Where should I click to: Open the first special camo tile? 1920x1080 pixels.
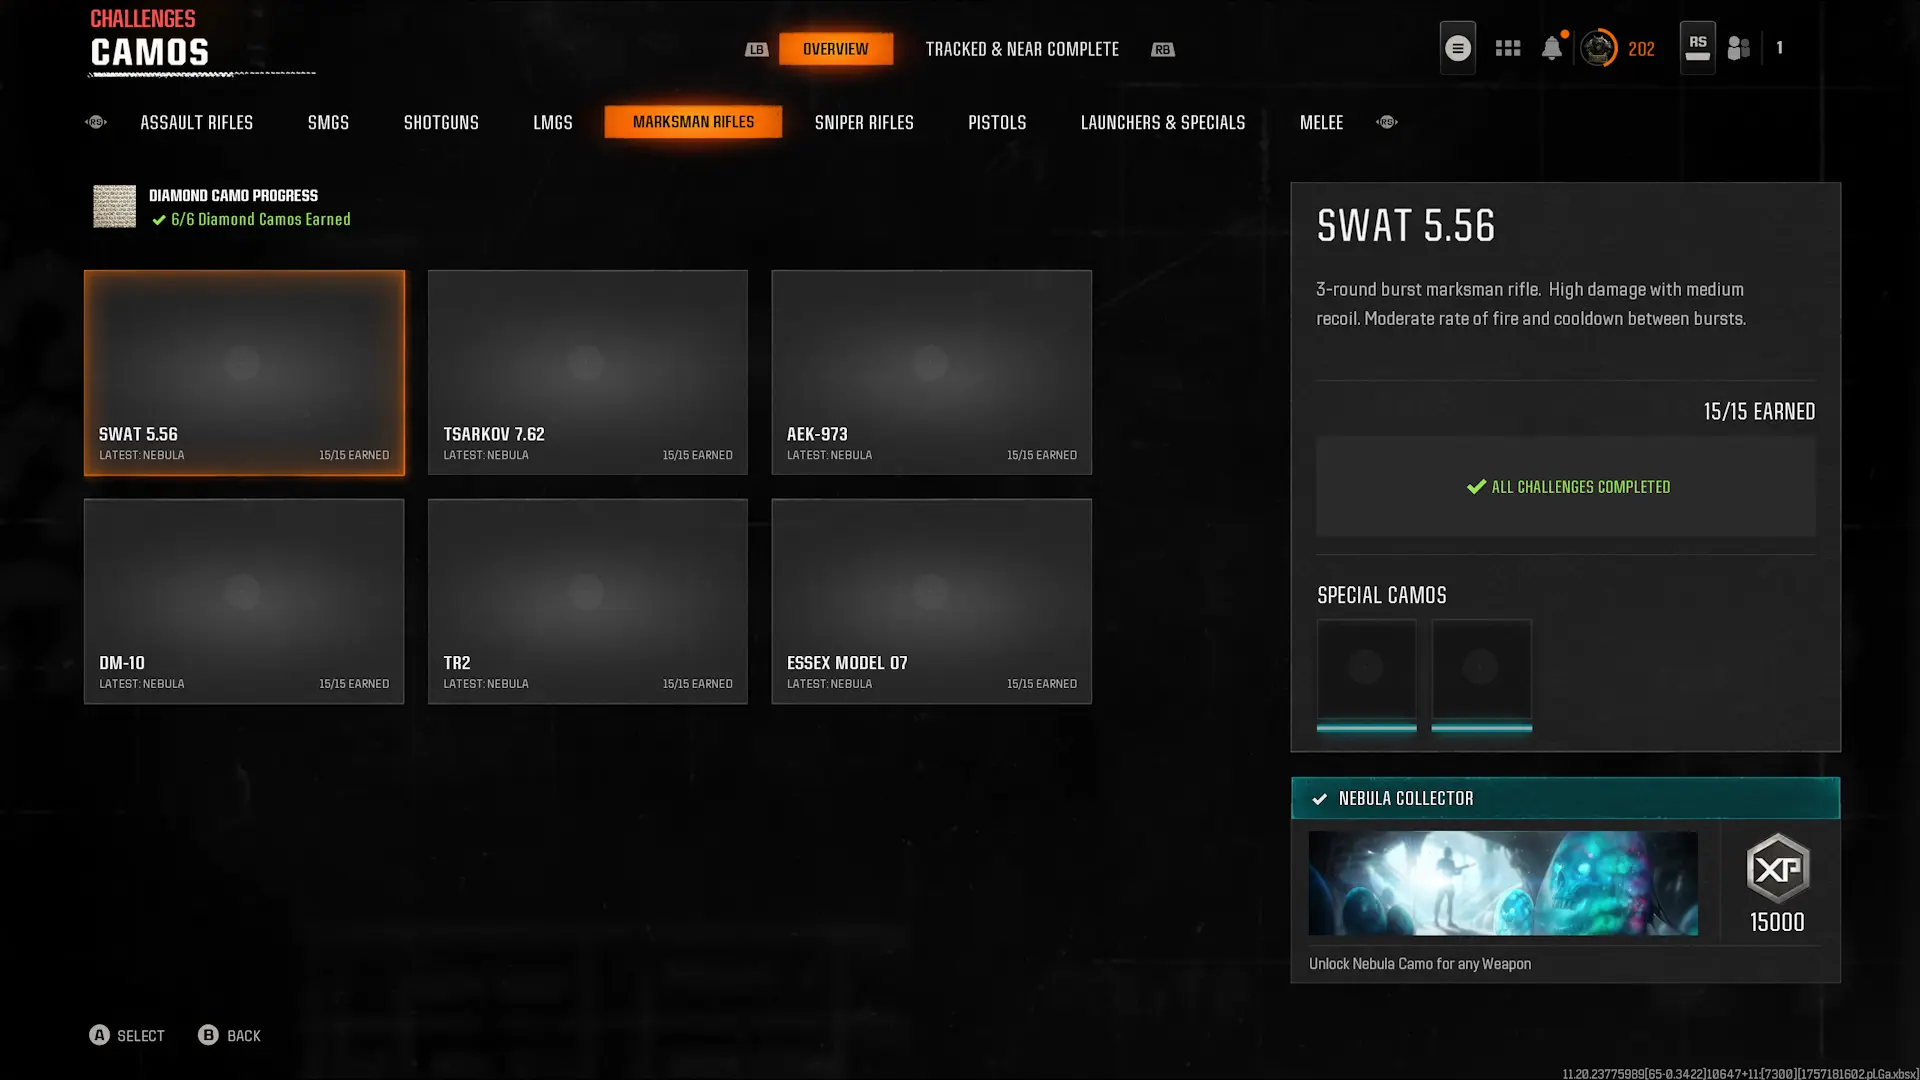(1366, 673)
